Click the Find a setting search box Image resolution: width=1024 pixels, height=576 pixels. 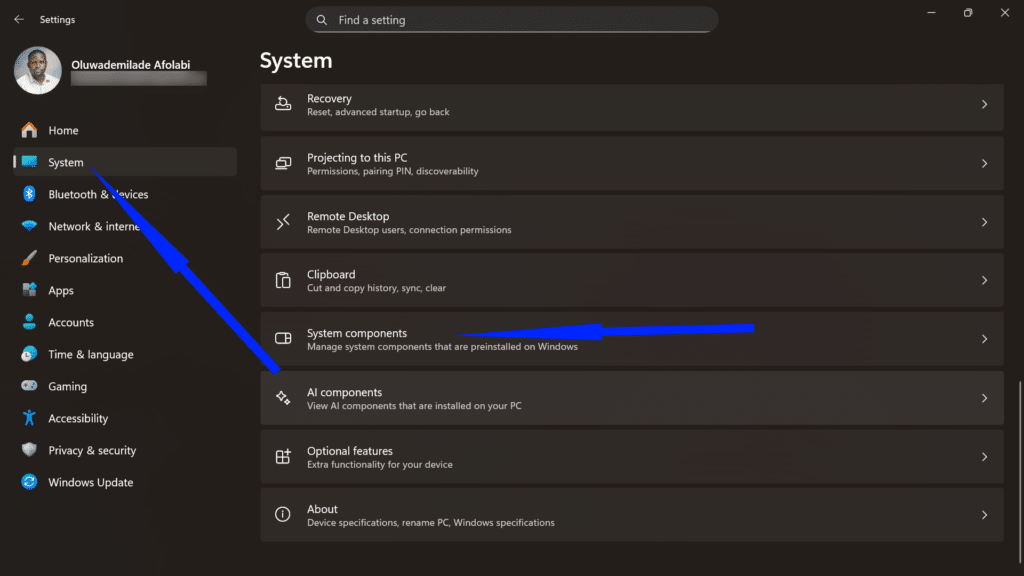511,19
